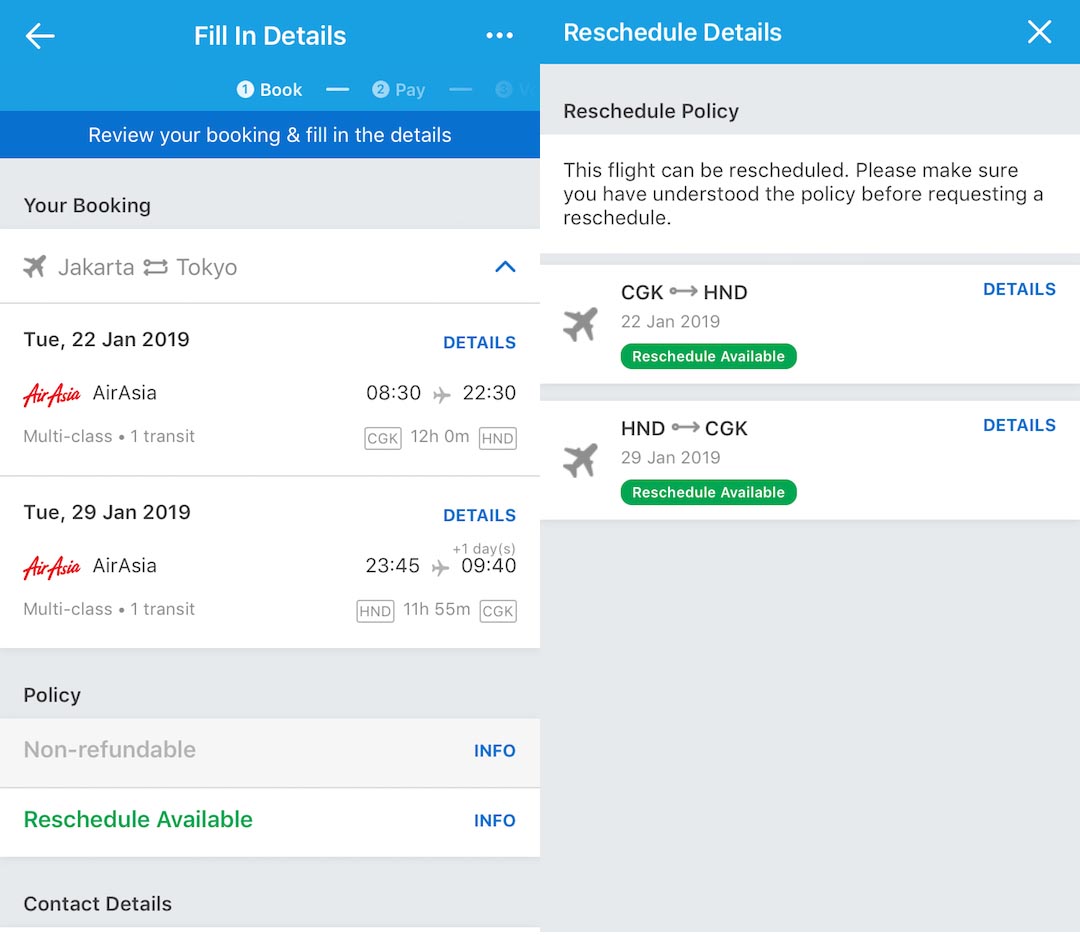Tap Reschedule Available badge for 22 Jan
Image resolution: width=1080 pixels, height=935 pixels.
click(708, 356)
